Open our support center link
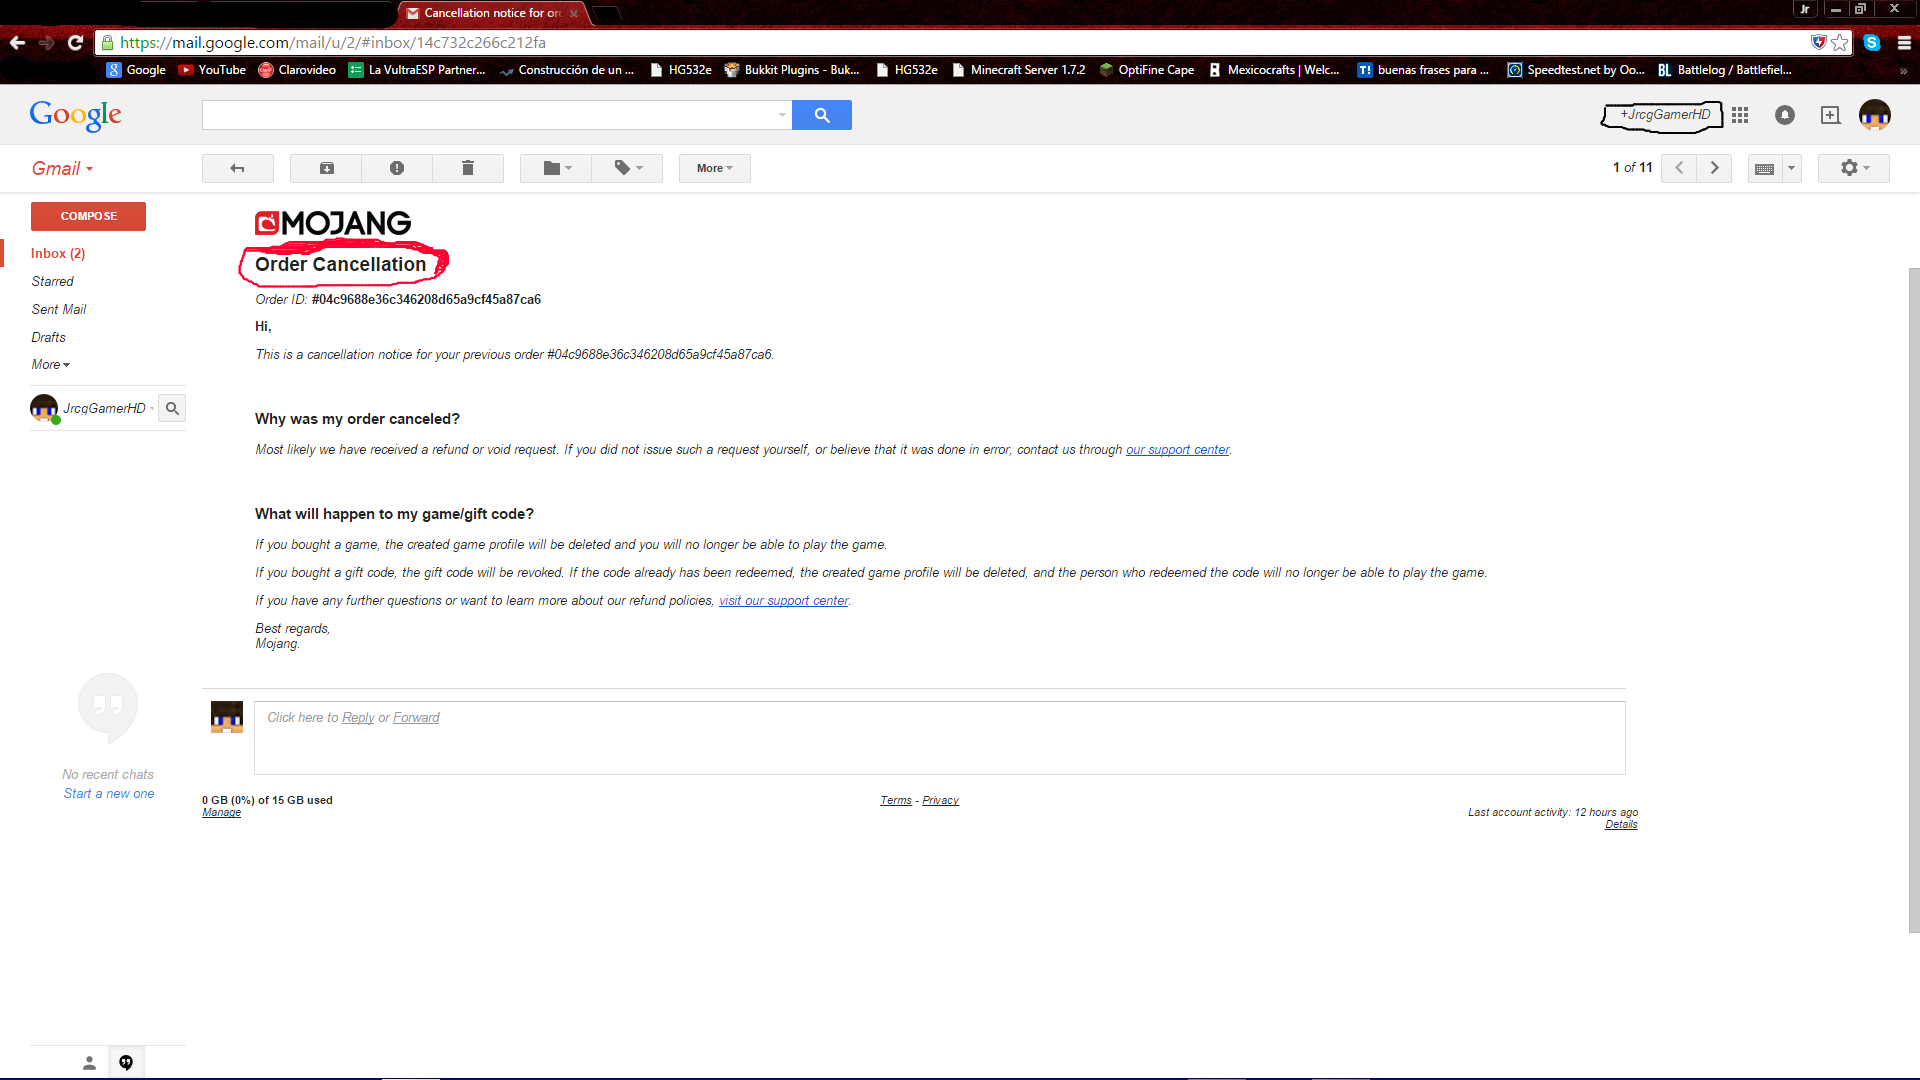 click(x=1177, y=450)
